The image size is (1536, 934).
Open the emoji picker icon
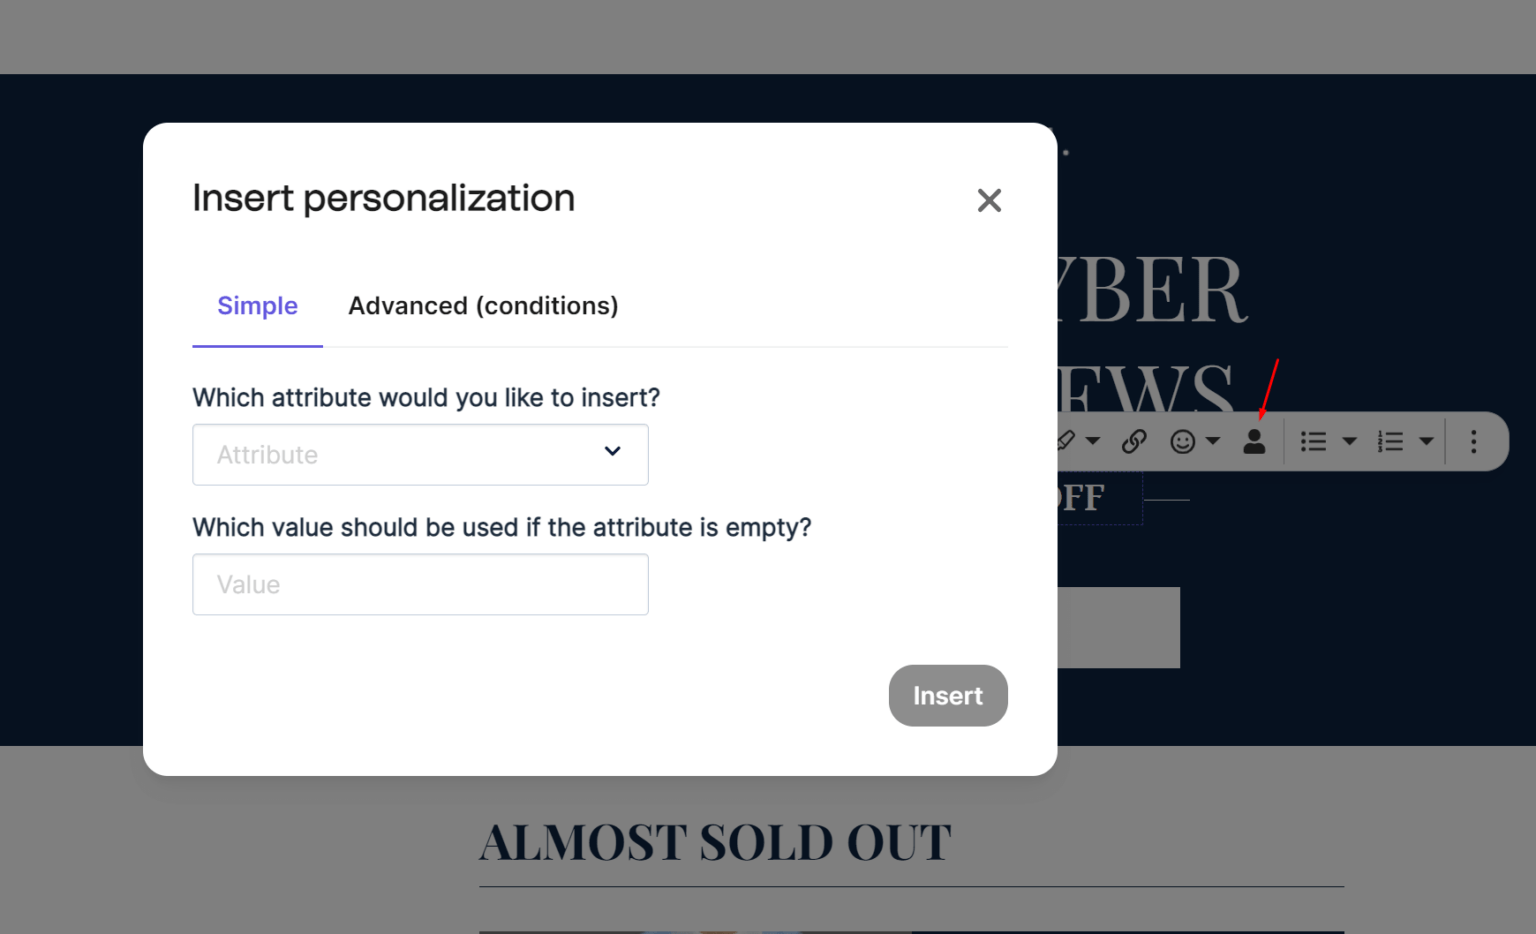(x=1181, y=440)
